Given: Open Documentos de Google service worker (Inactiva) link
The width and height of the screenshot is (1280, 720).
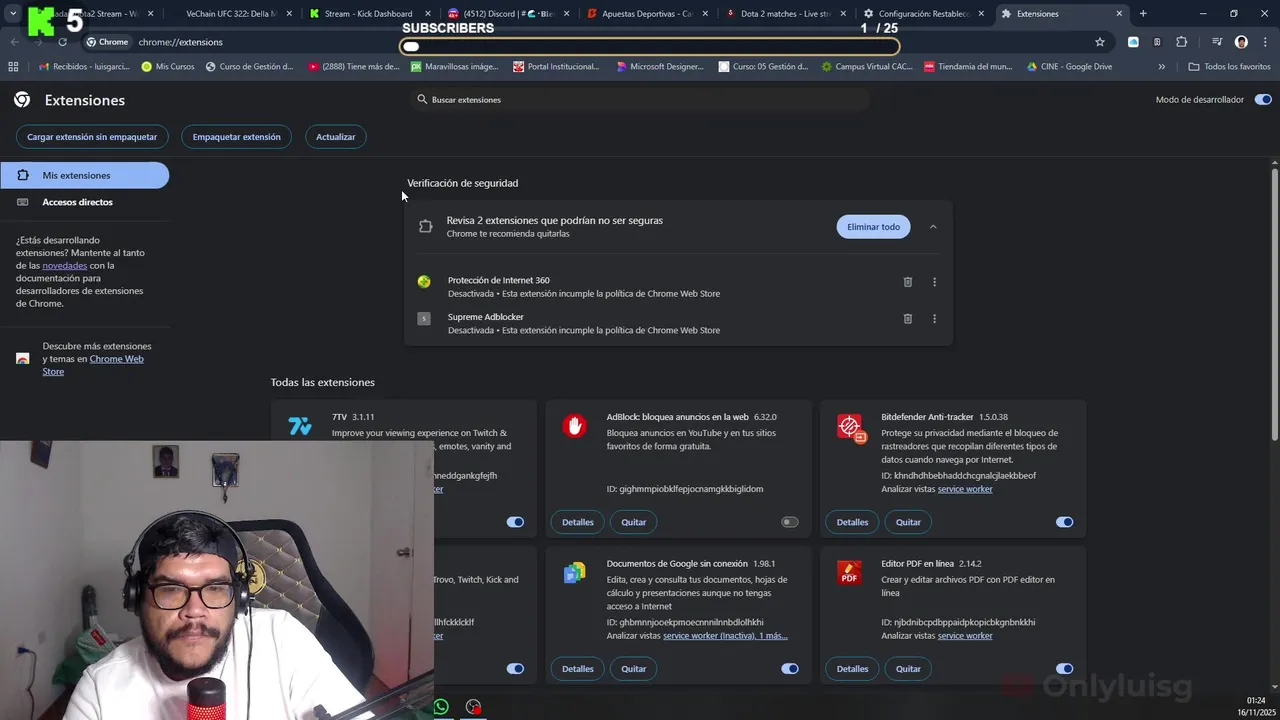Looking at the screenshot, I should click(725, 636).
